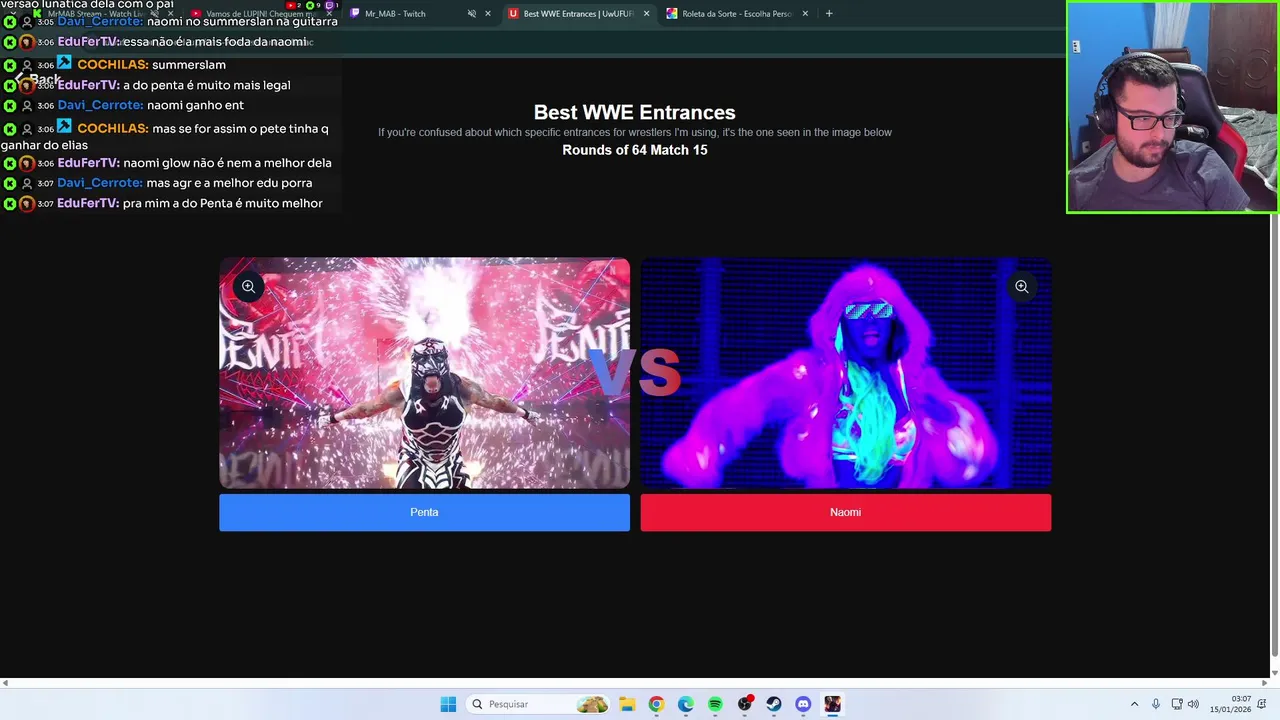Open the clock showing 03:07

coord(1230,704)
